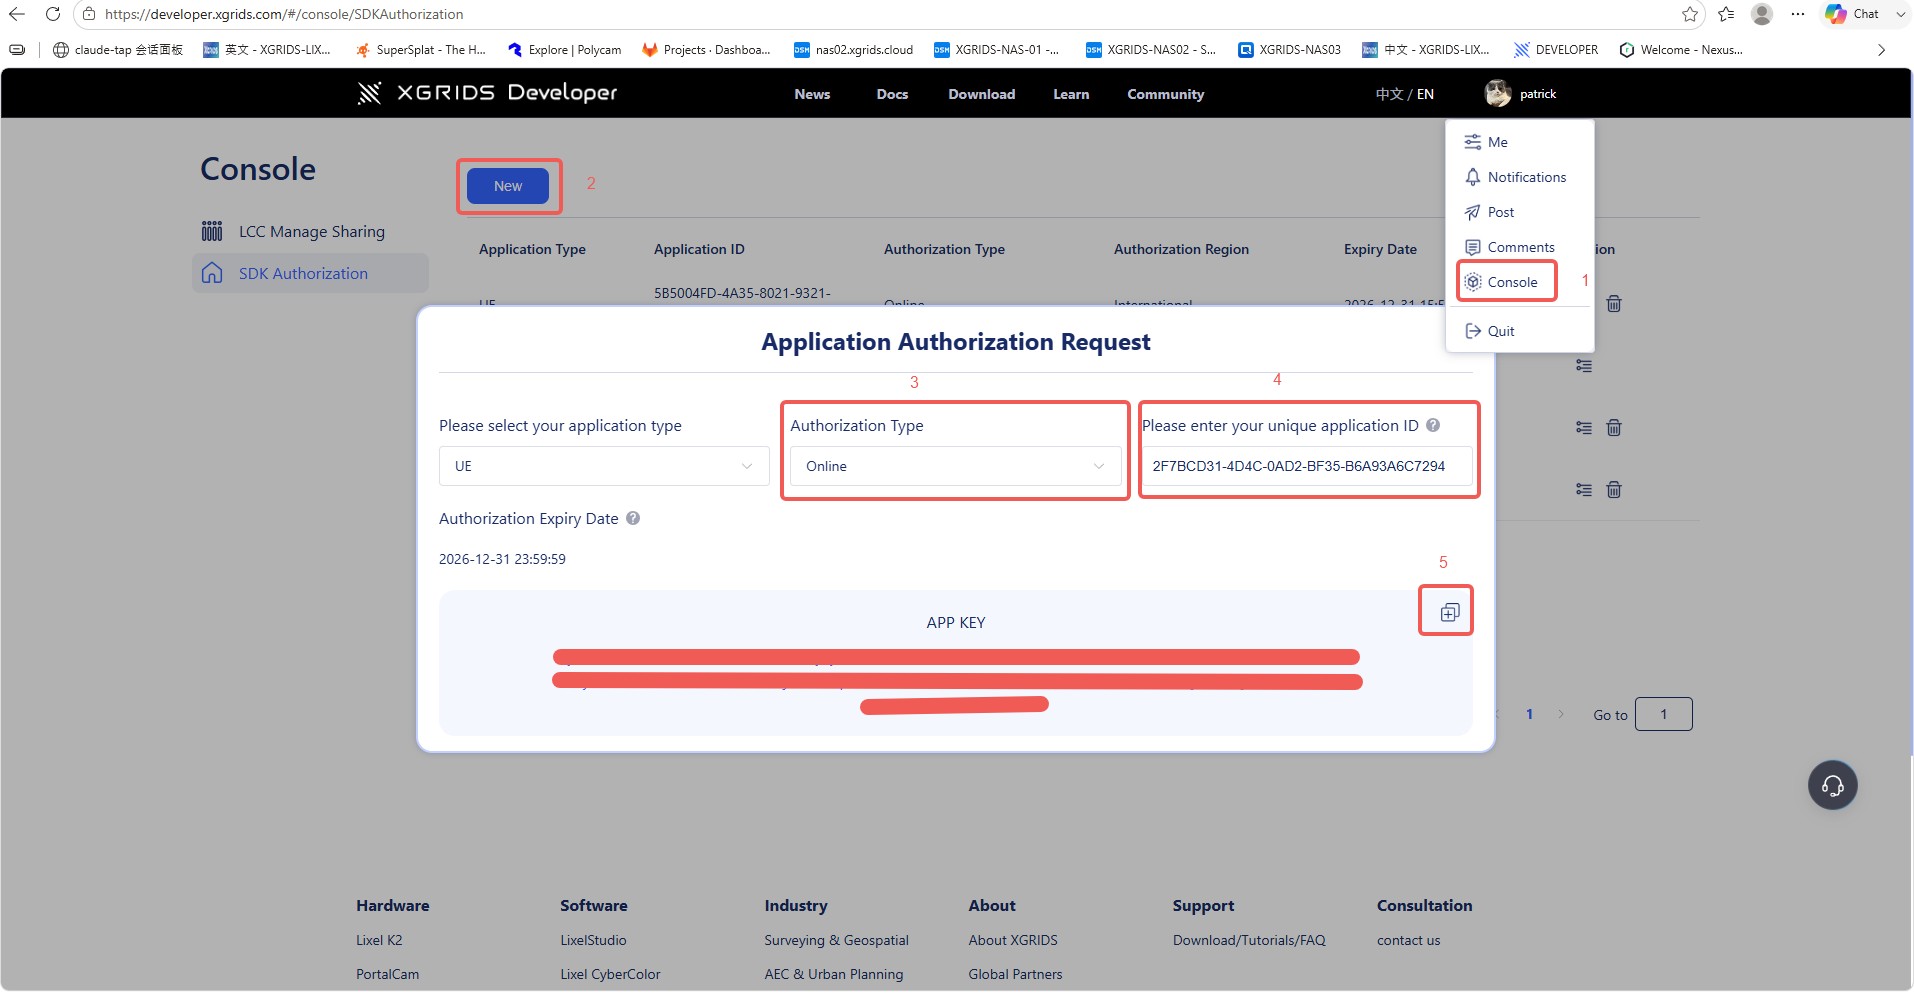The image size is (1914, 994).
Task: Click page number 1 in pagination
Action: coord(1529,714)
